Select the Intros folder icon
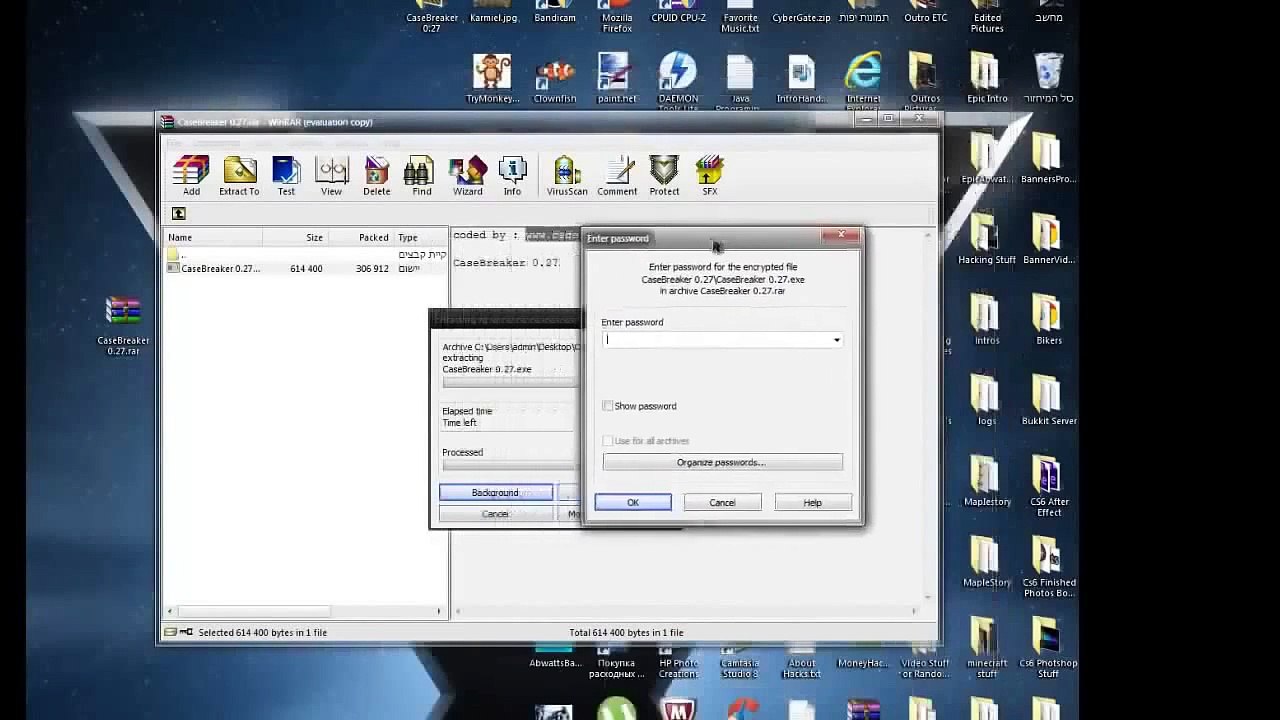This screenshot has height=720, width=1280. click(x=987, y=320)
